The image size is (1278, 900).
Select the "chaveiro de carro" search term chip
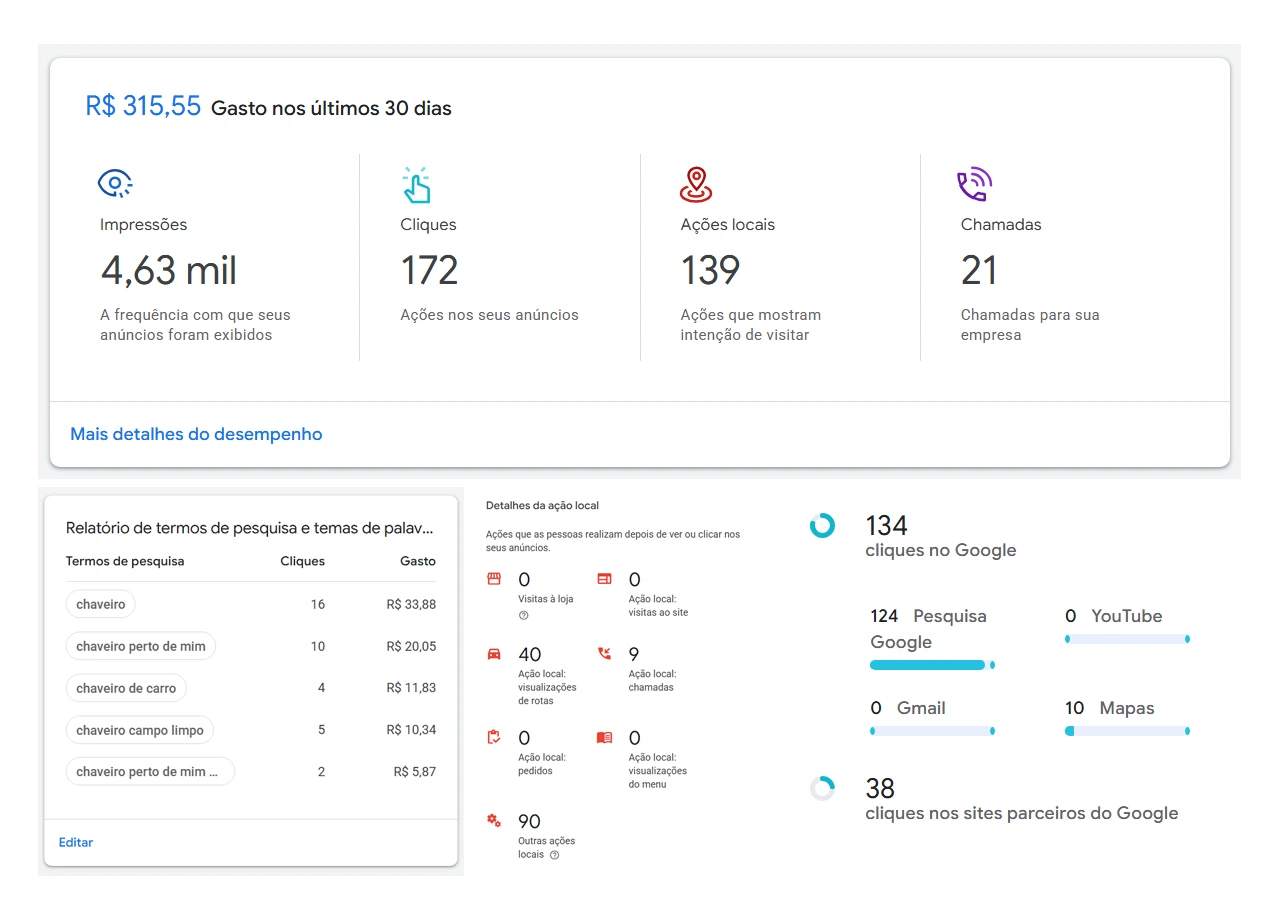pos(126,688)
